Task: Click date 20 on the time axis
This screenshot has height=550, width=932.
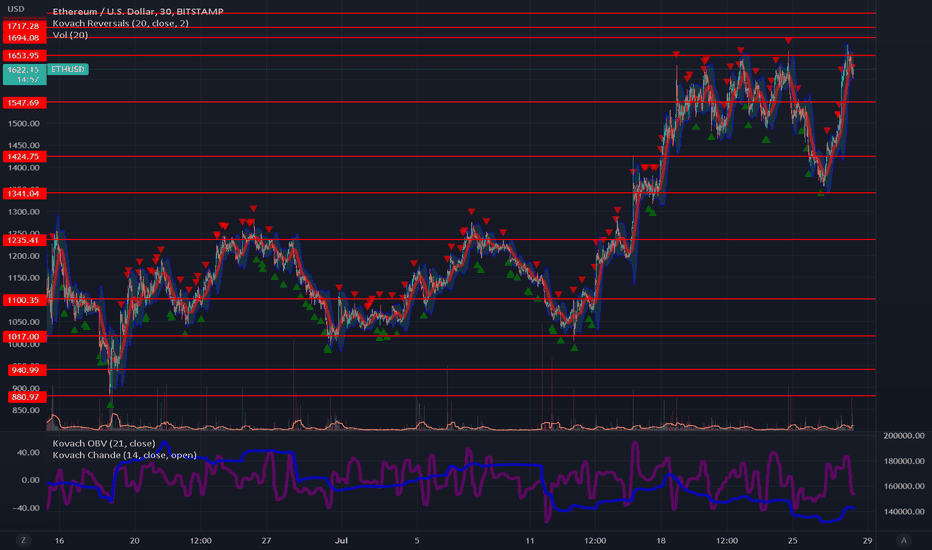Action: (x=134, y=540)
